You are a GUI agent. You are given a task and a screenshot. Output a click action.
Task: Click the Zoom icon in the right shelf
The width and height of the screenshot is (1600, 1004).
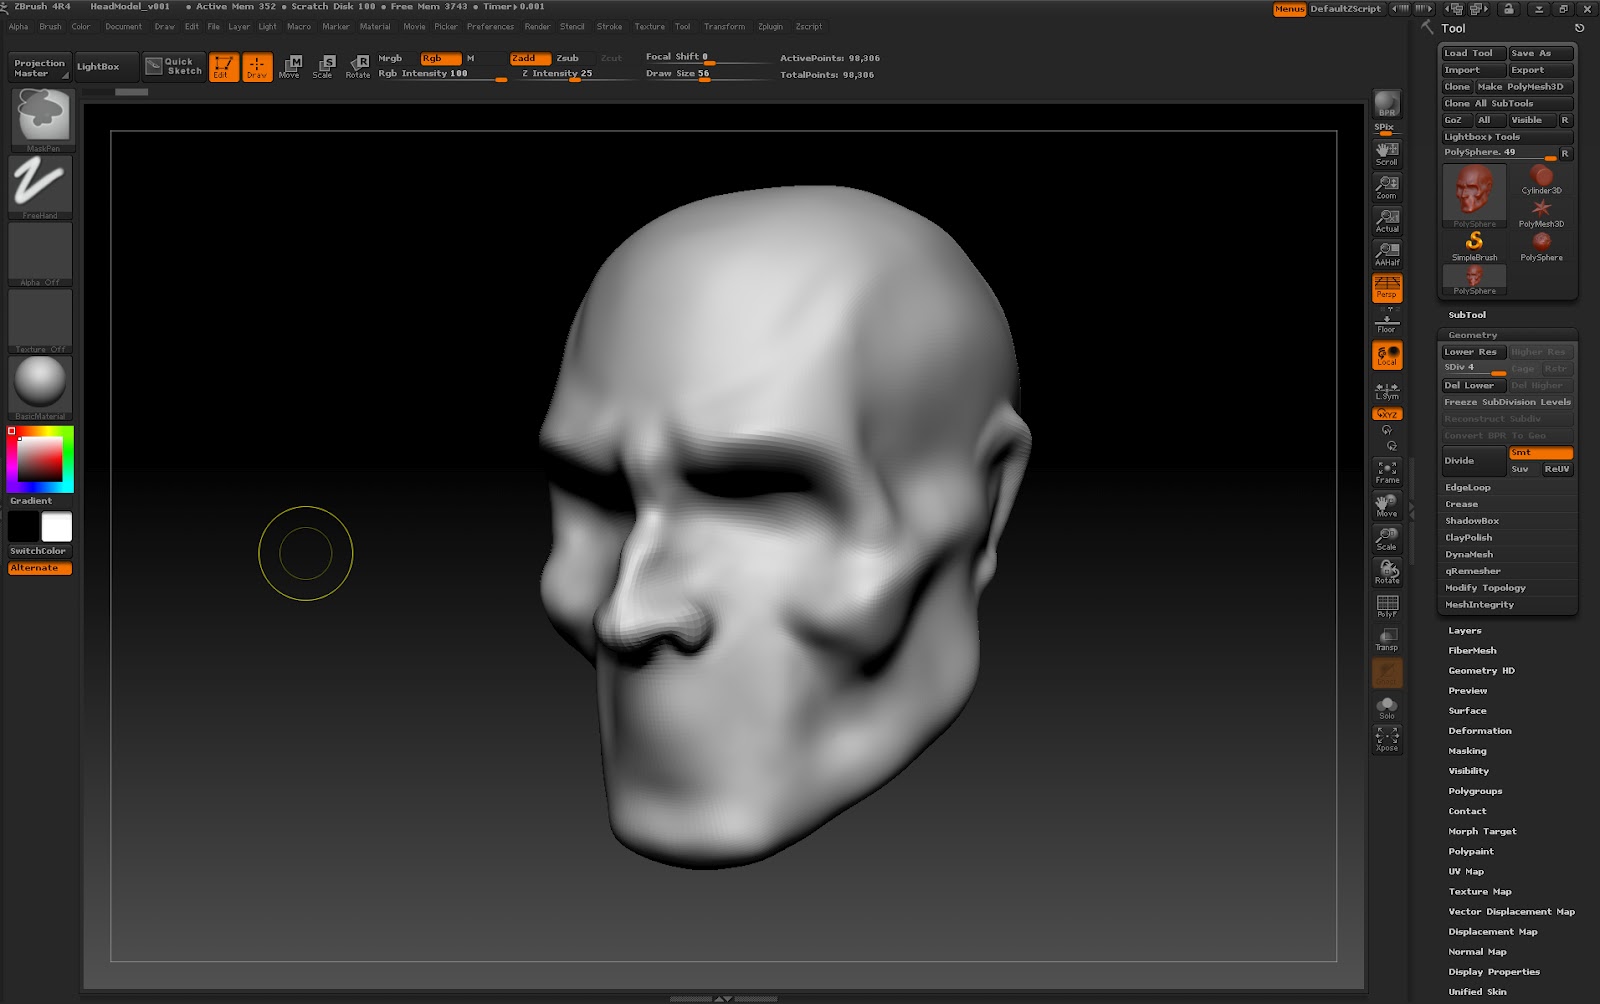tap(1386, 186)
